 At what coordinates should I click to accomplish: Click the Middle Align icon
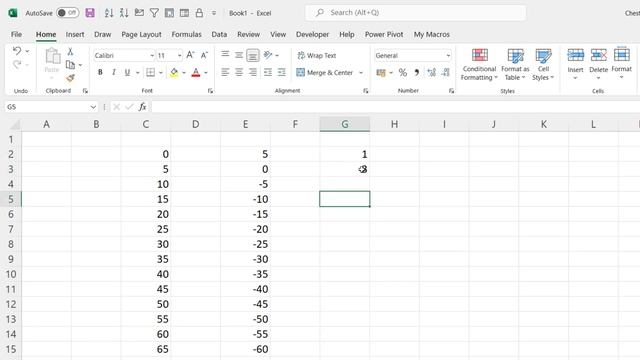click(x=239, y=54)
